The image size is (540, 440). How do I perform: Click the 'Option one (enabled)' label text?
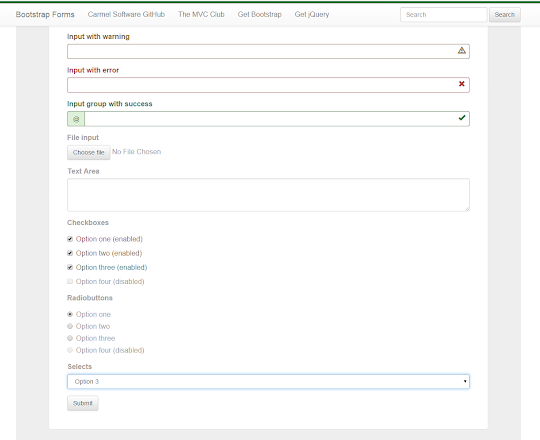click(109, 239)
